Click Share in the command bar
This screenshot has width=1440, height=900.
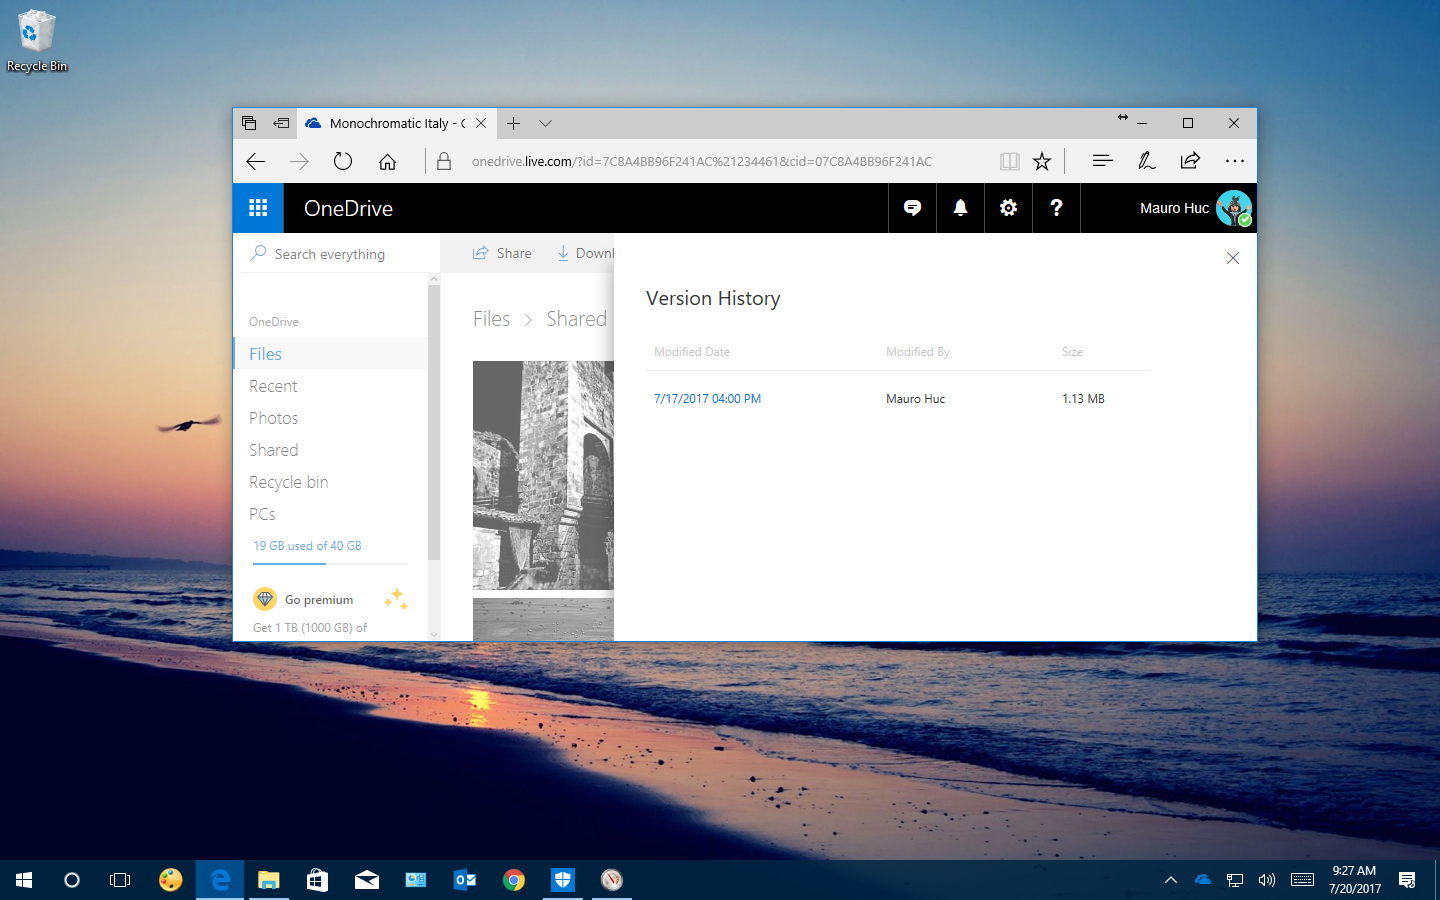coord(502,253)
